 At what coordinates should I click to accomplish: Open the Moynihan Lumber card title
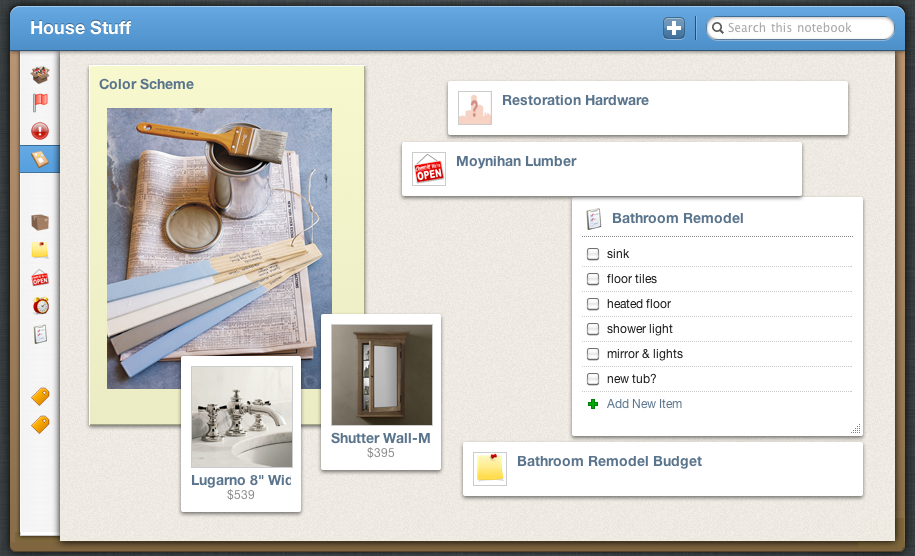click(516, 162)
